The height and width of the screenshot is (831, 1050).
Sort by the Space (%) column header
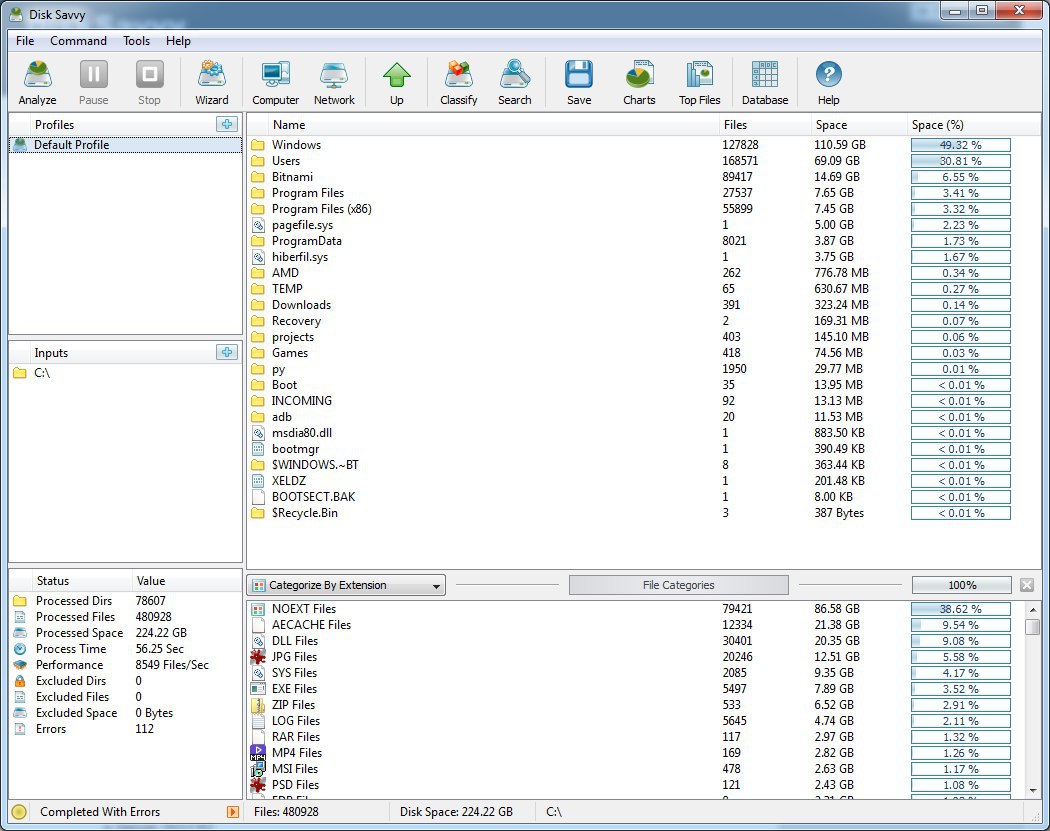click(973, 125)
